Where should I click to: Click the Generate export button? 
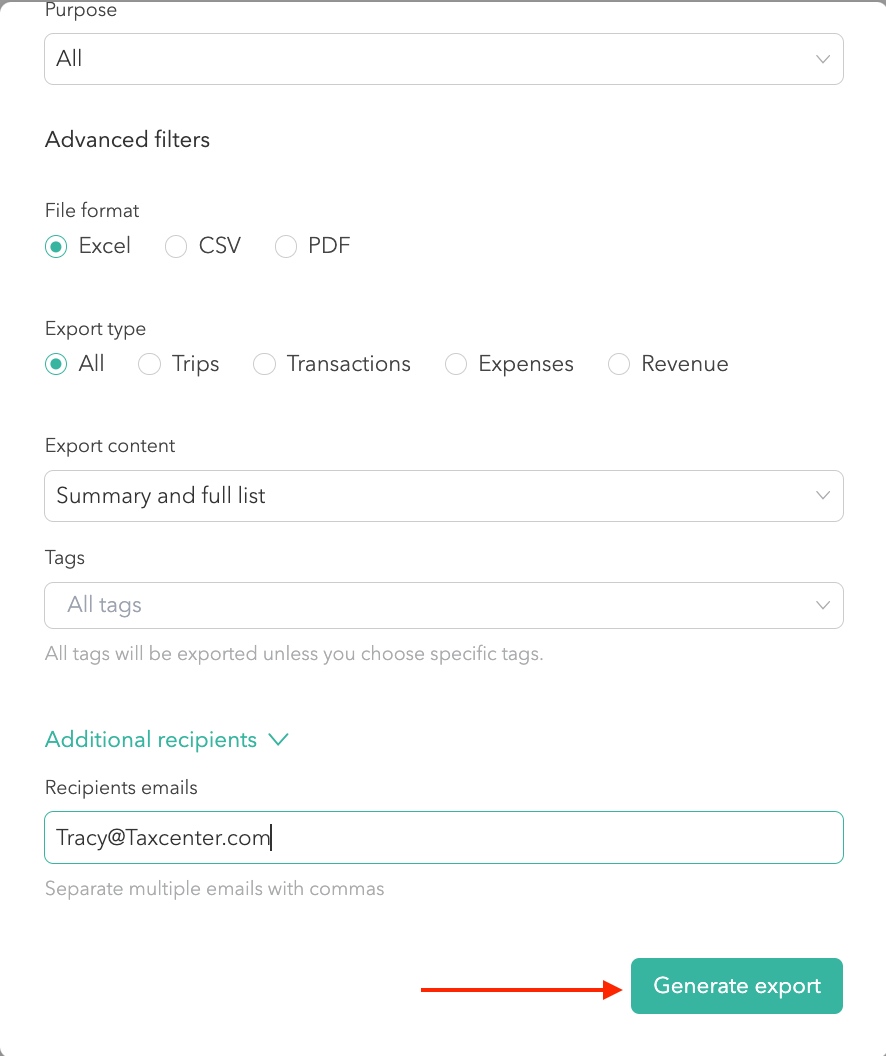[736, 986]
